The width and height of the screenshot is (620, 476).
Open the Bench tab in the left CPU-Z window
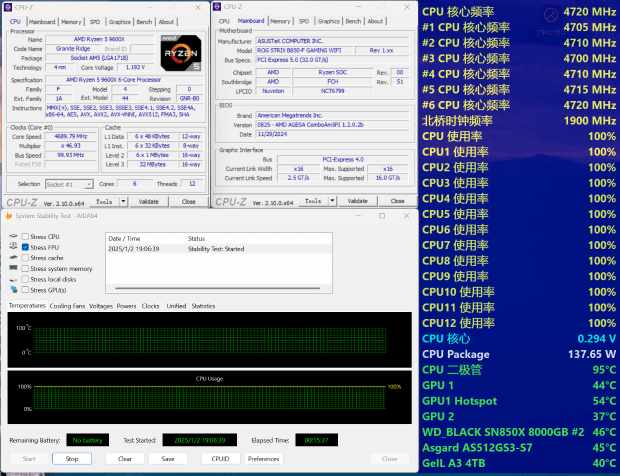tap(144, 22)
